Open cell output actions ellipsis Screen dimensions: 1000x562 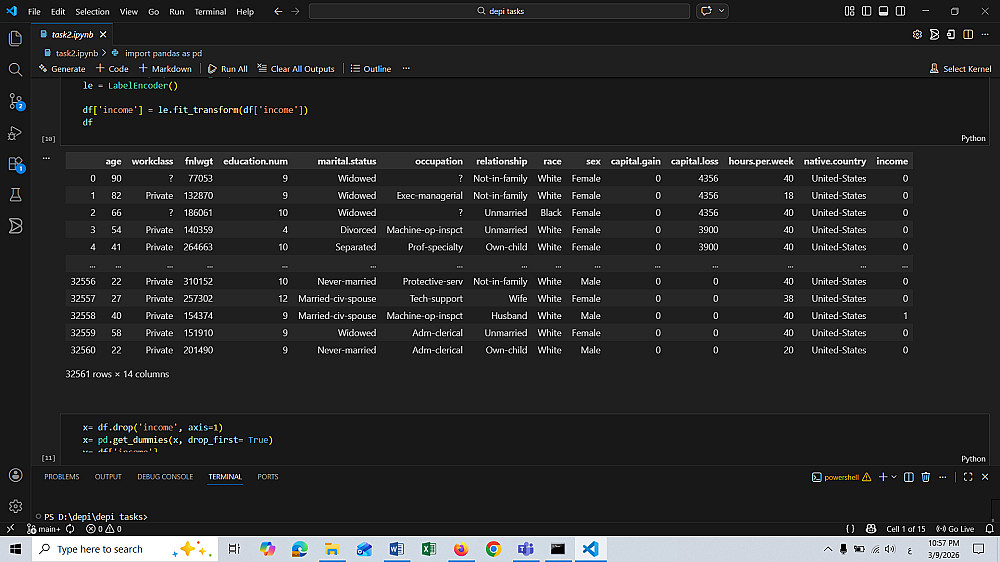pos(46,158)
